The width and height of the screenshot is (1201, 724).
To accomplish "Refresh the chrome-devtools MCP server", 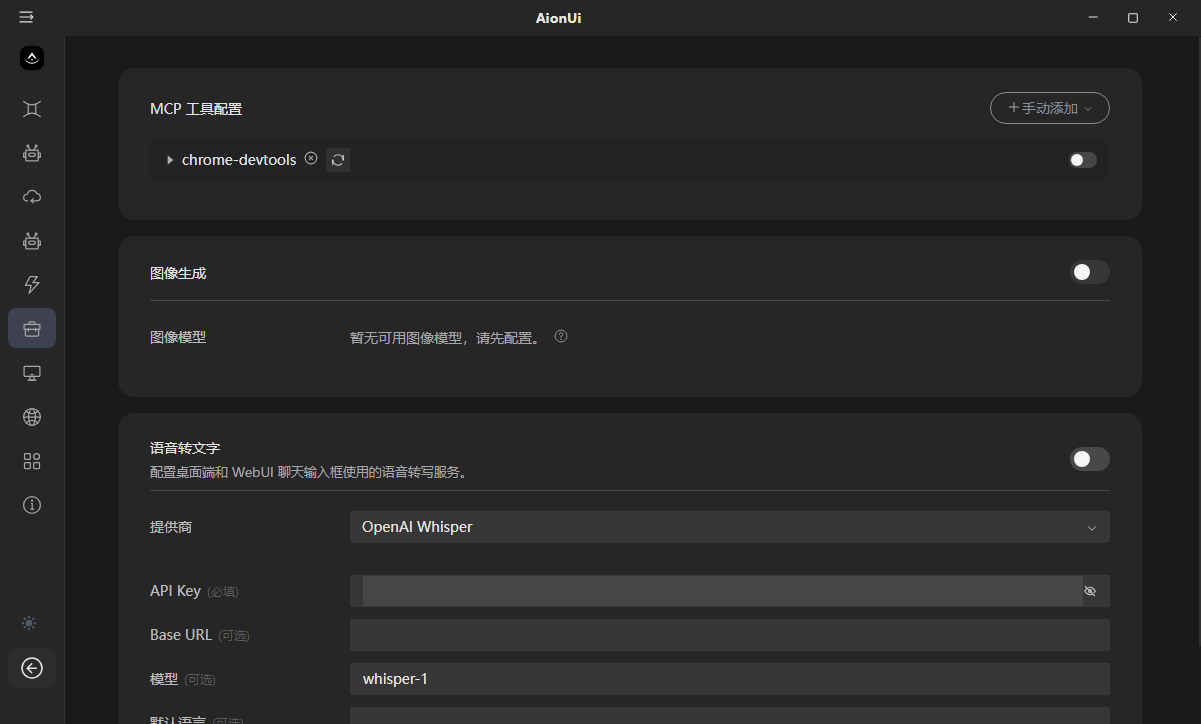I will click(x=338, y=160).
